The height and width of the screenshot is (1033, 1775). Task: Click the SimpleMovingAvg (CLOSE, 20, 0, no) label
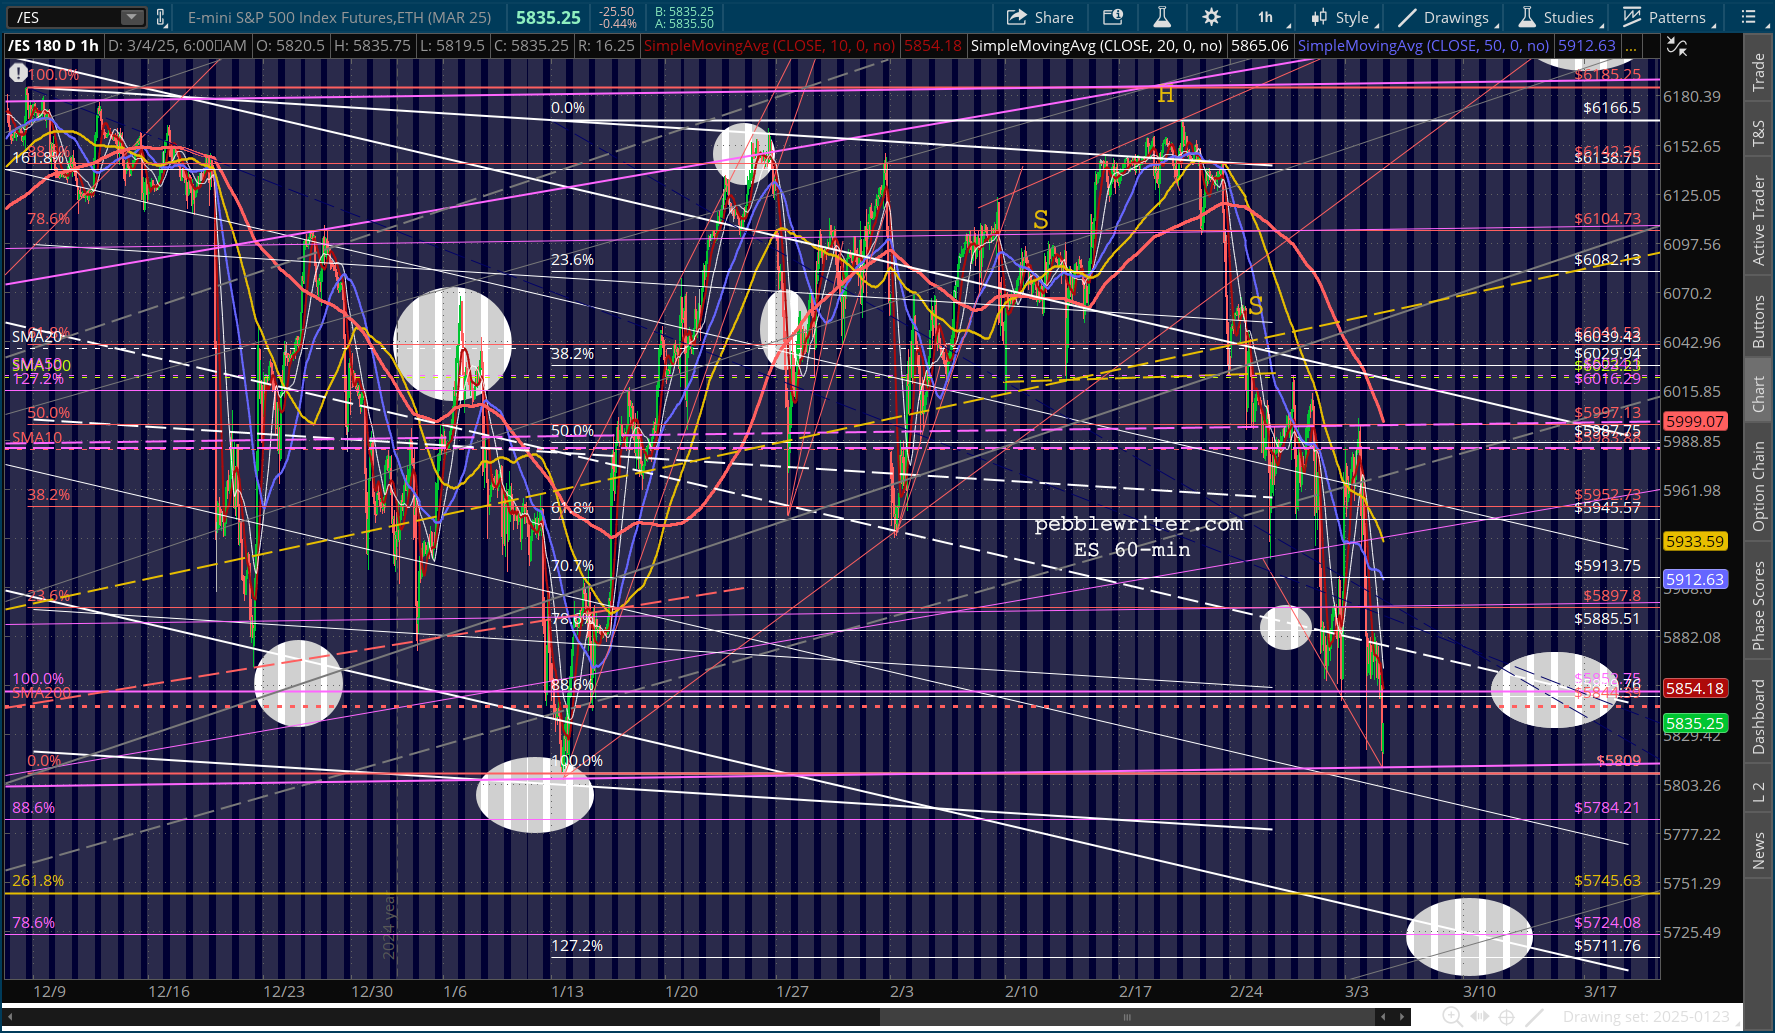point(1096,46)
